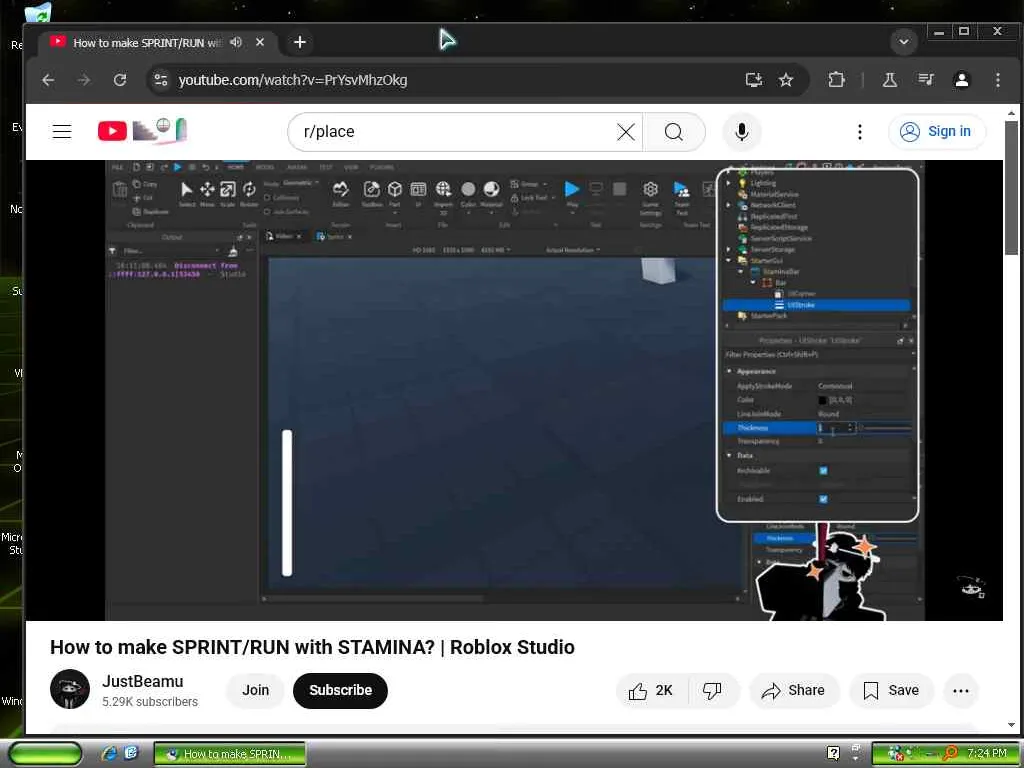
Task: Collapse the Appearance properties section
Action: point(729,371)
